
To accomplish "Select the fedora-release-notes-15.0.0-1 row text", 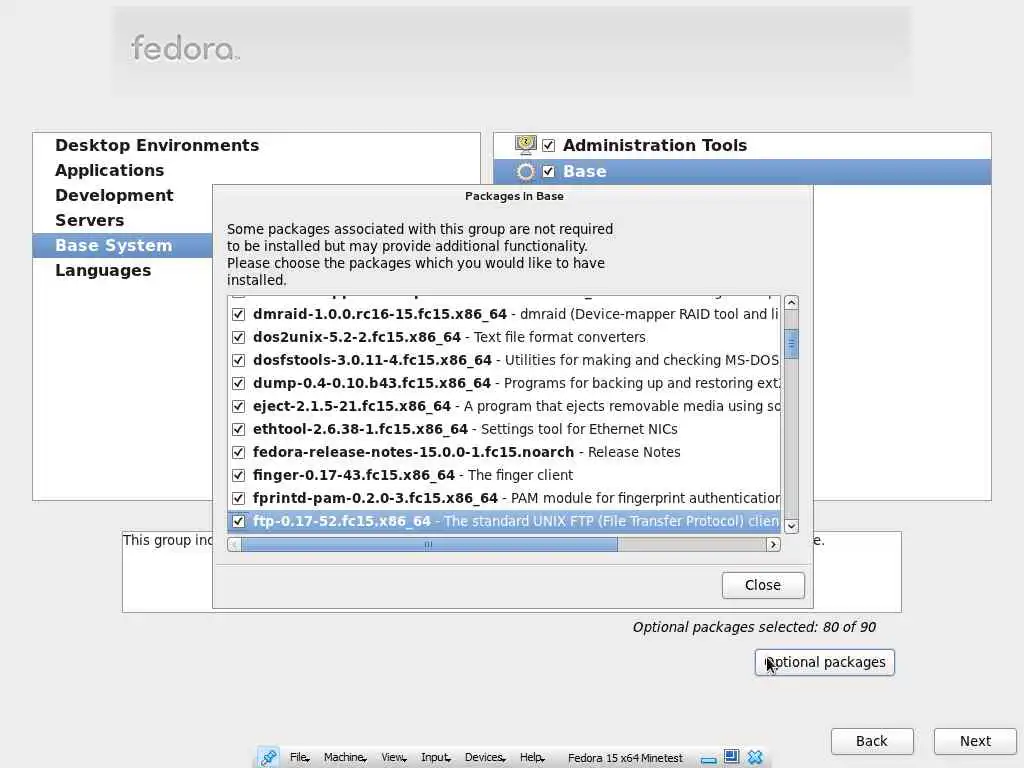I will [413, 452].
